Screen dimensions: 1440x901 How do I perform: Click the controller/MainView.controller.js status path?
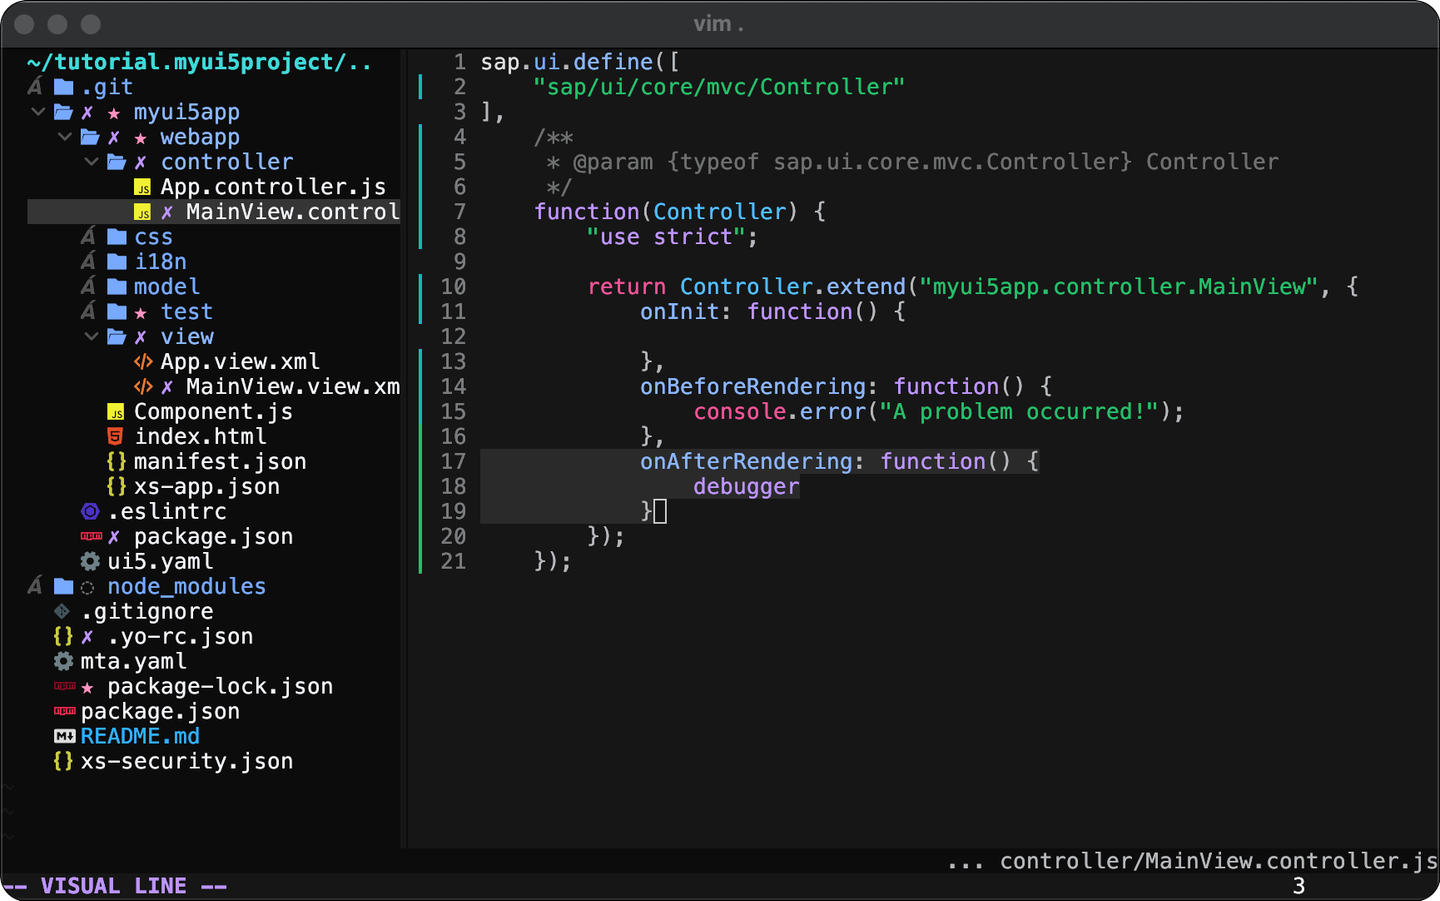click(x=1219, y=861)
